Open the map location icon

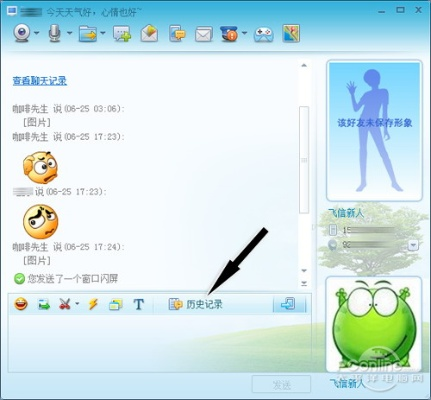[291, 33]
